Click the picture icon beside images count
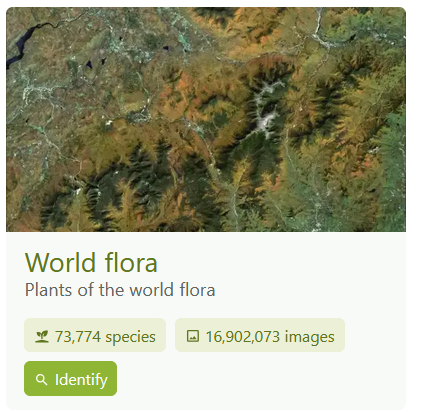Image resolution: width=425 pixels, height=412 pixels. [193, 336]
